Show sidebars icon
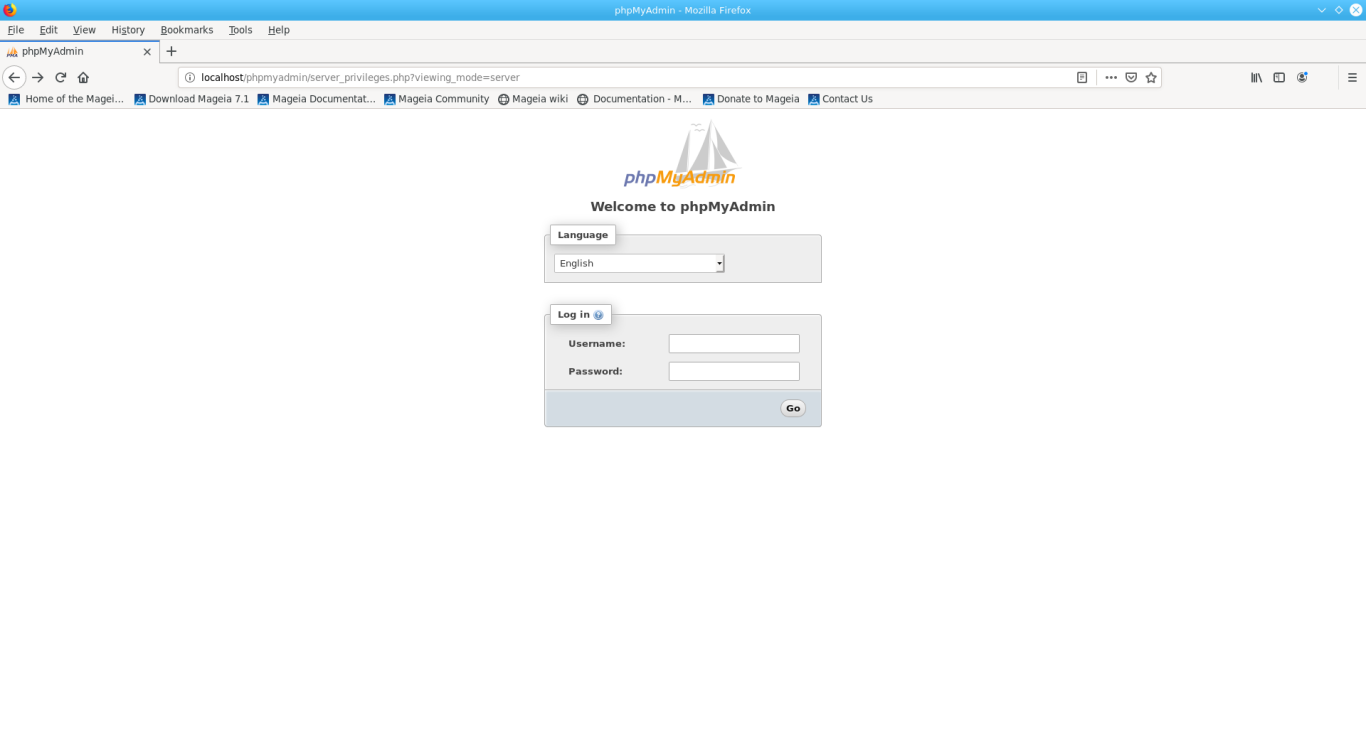The height and width of the screenshot is (742, 1366). tap(1279, 77)
